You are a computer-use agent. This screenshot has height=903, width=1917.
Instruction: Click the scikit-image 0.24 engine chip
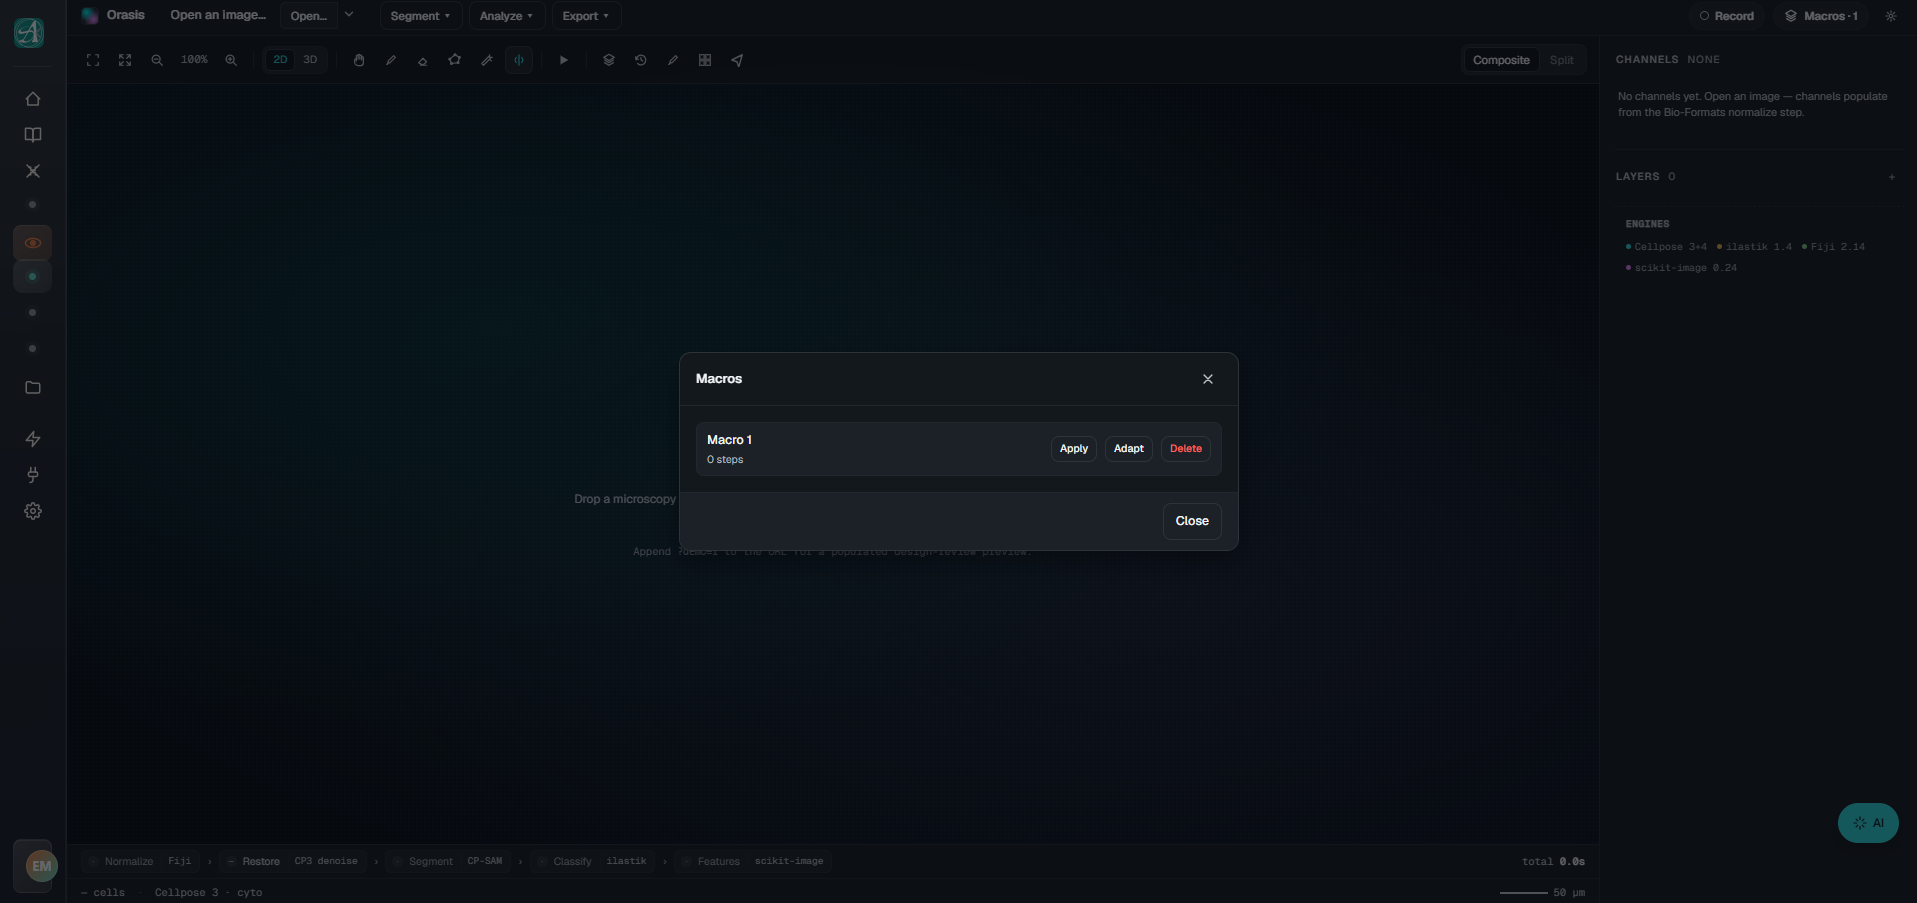pos(1681,268)
